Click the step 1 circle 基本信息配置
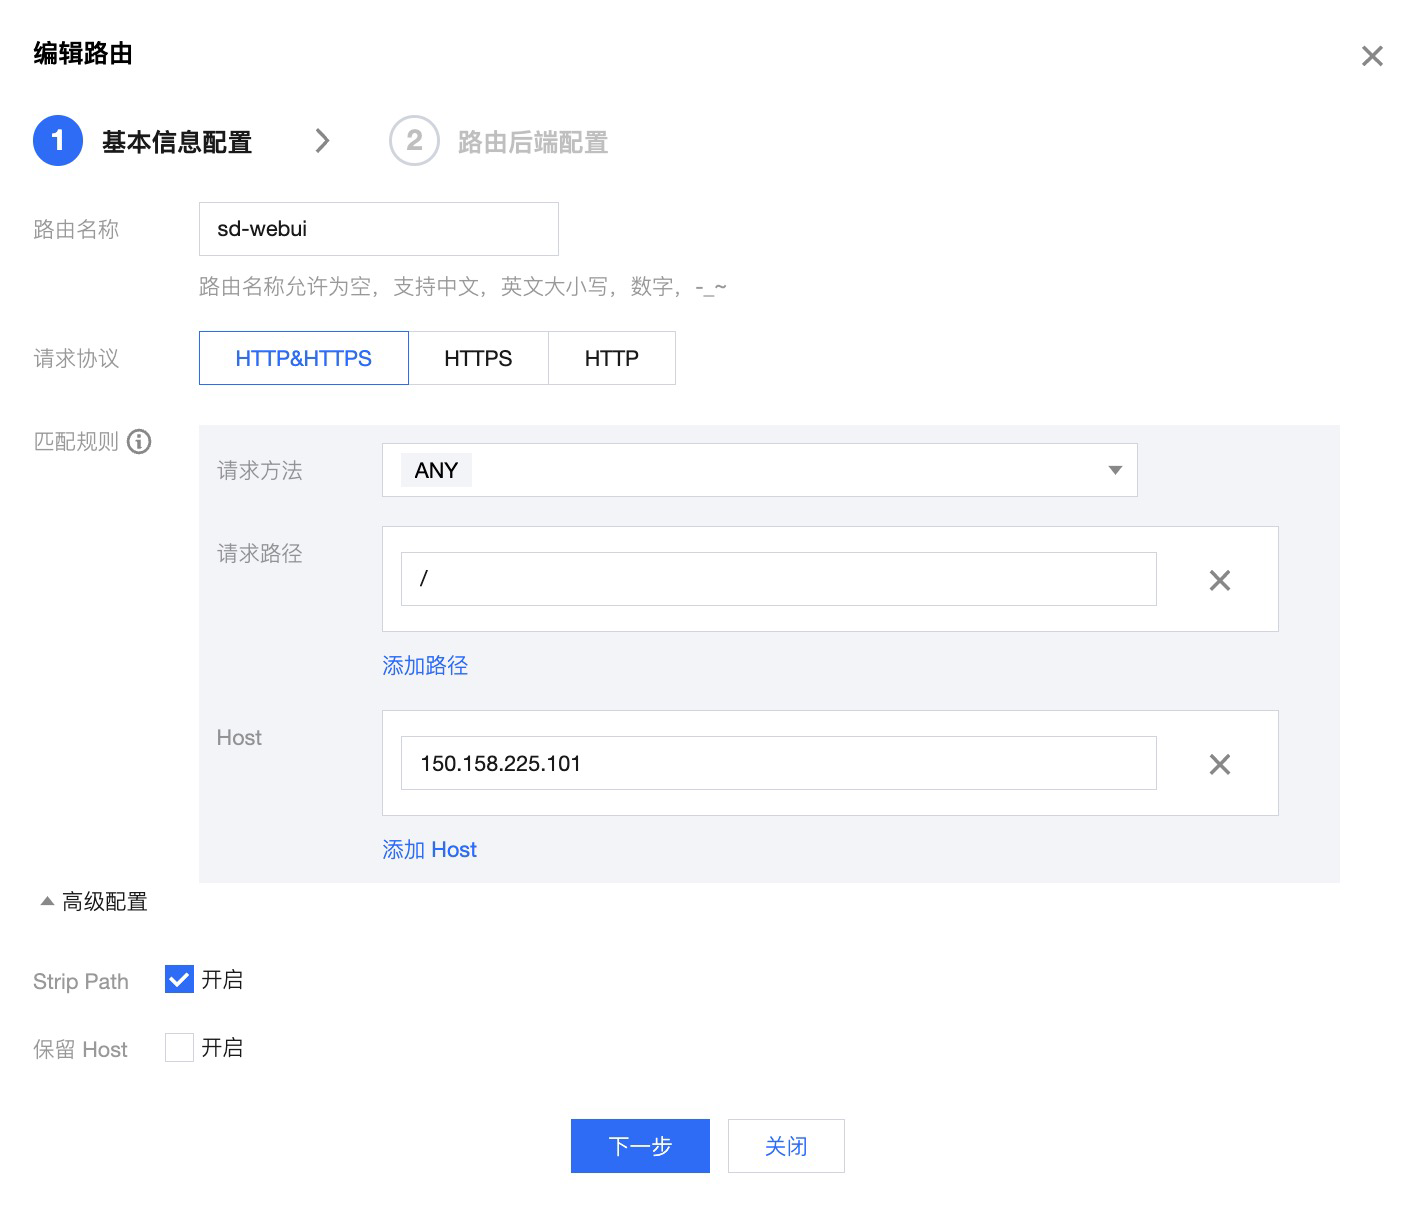Screen dimensions: 1414x1208 click(x=58, y=141)
